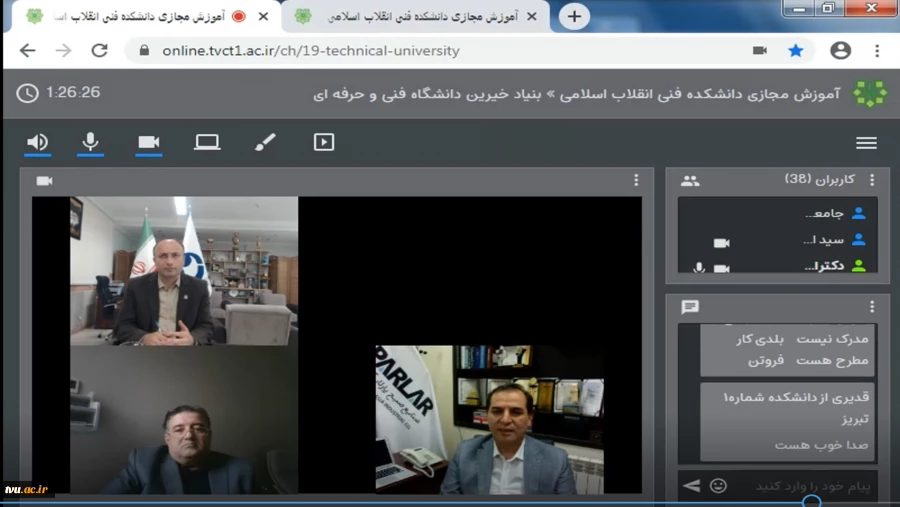The image size is (900, 507).
Task: Bookmark this page with the star icon
Action: pos(796,50)
